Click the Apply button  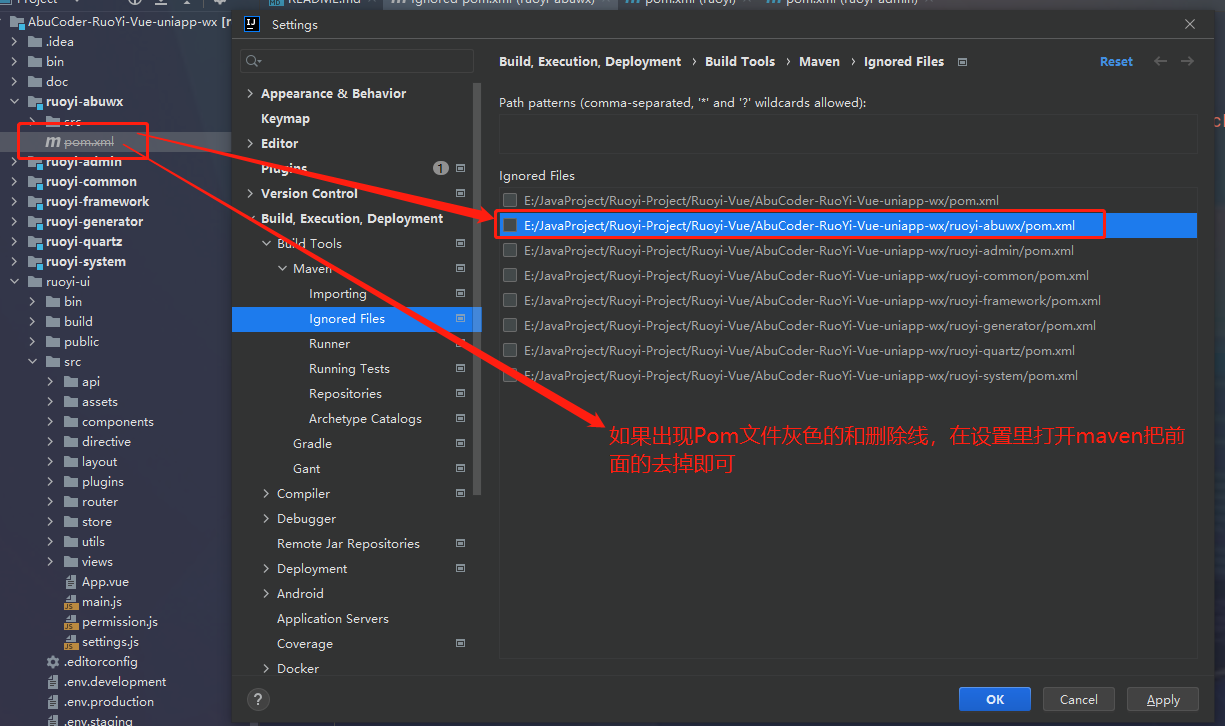pos(1163,700)
